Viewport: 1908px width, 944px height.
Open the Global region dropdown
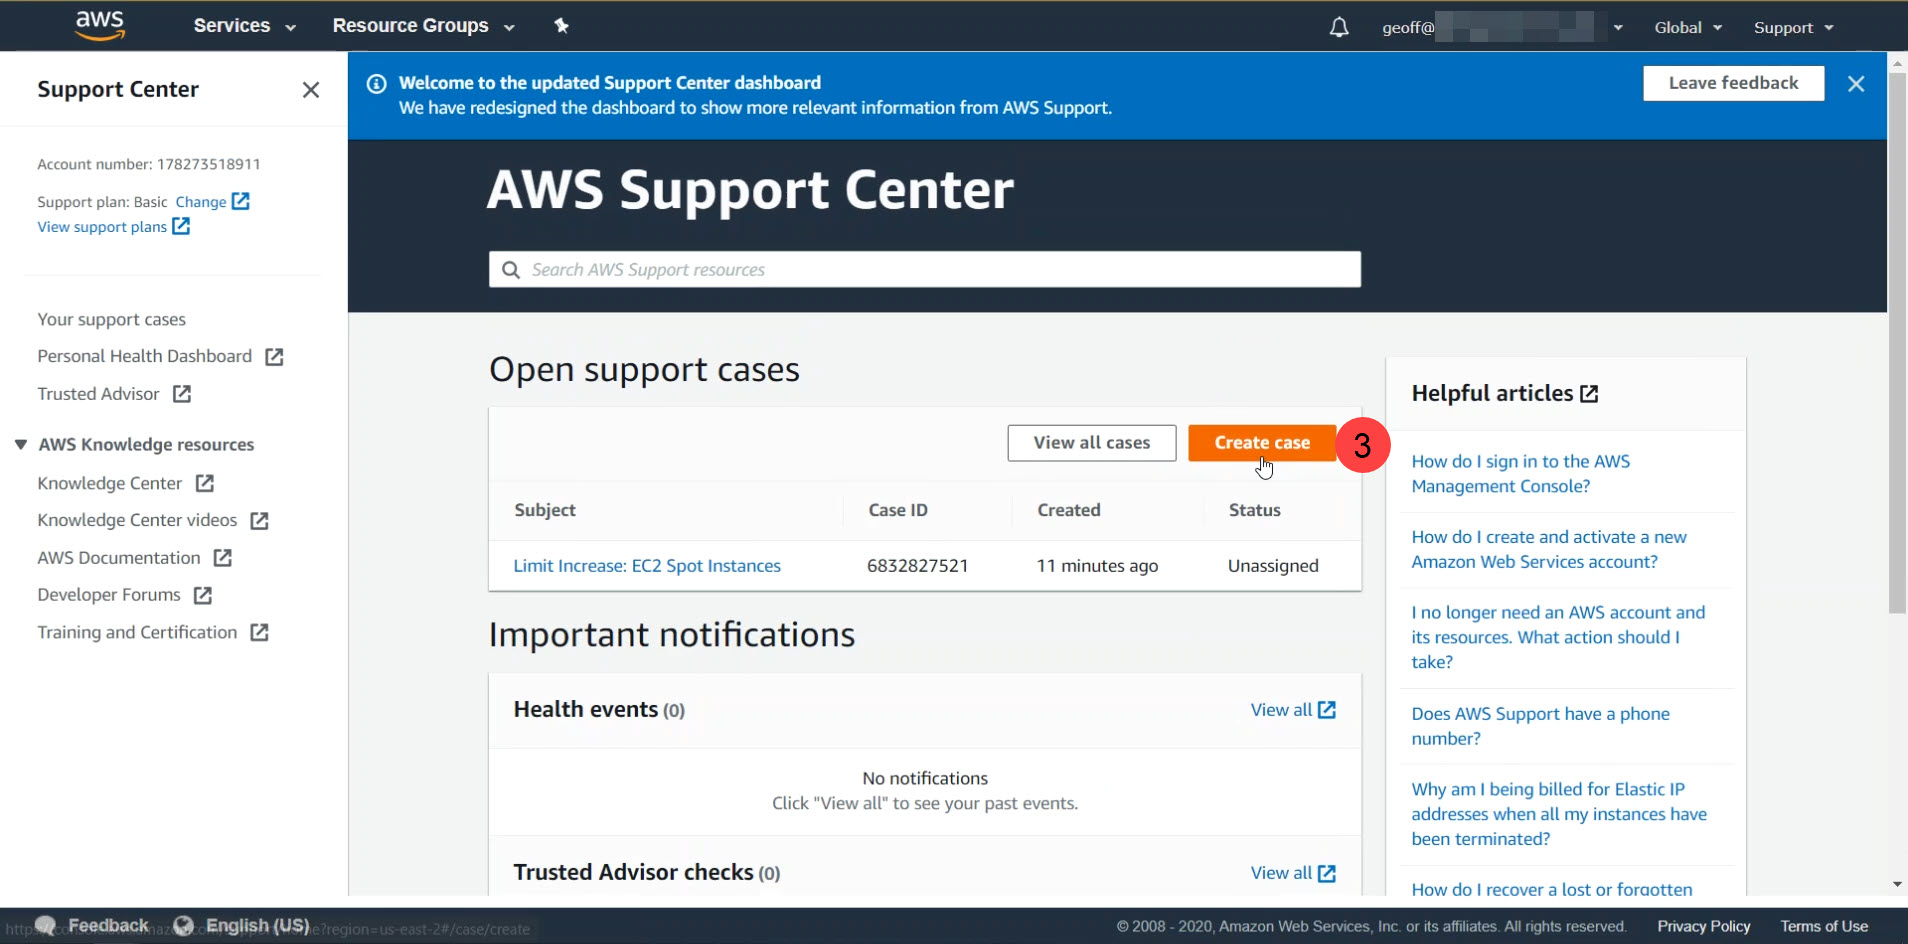(1688, 27)
